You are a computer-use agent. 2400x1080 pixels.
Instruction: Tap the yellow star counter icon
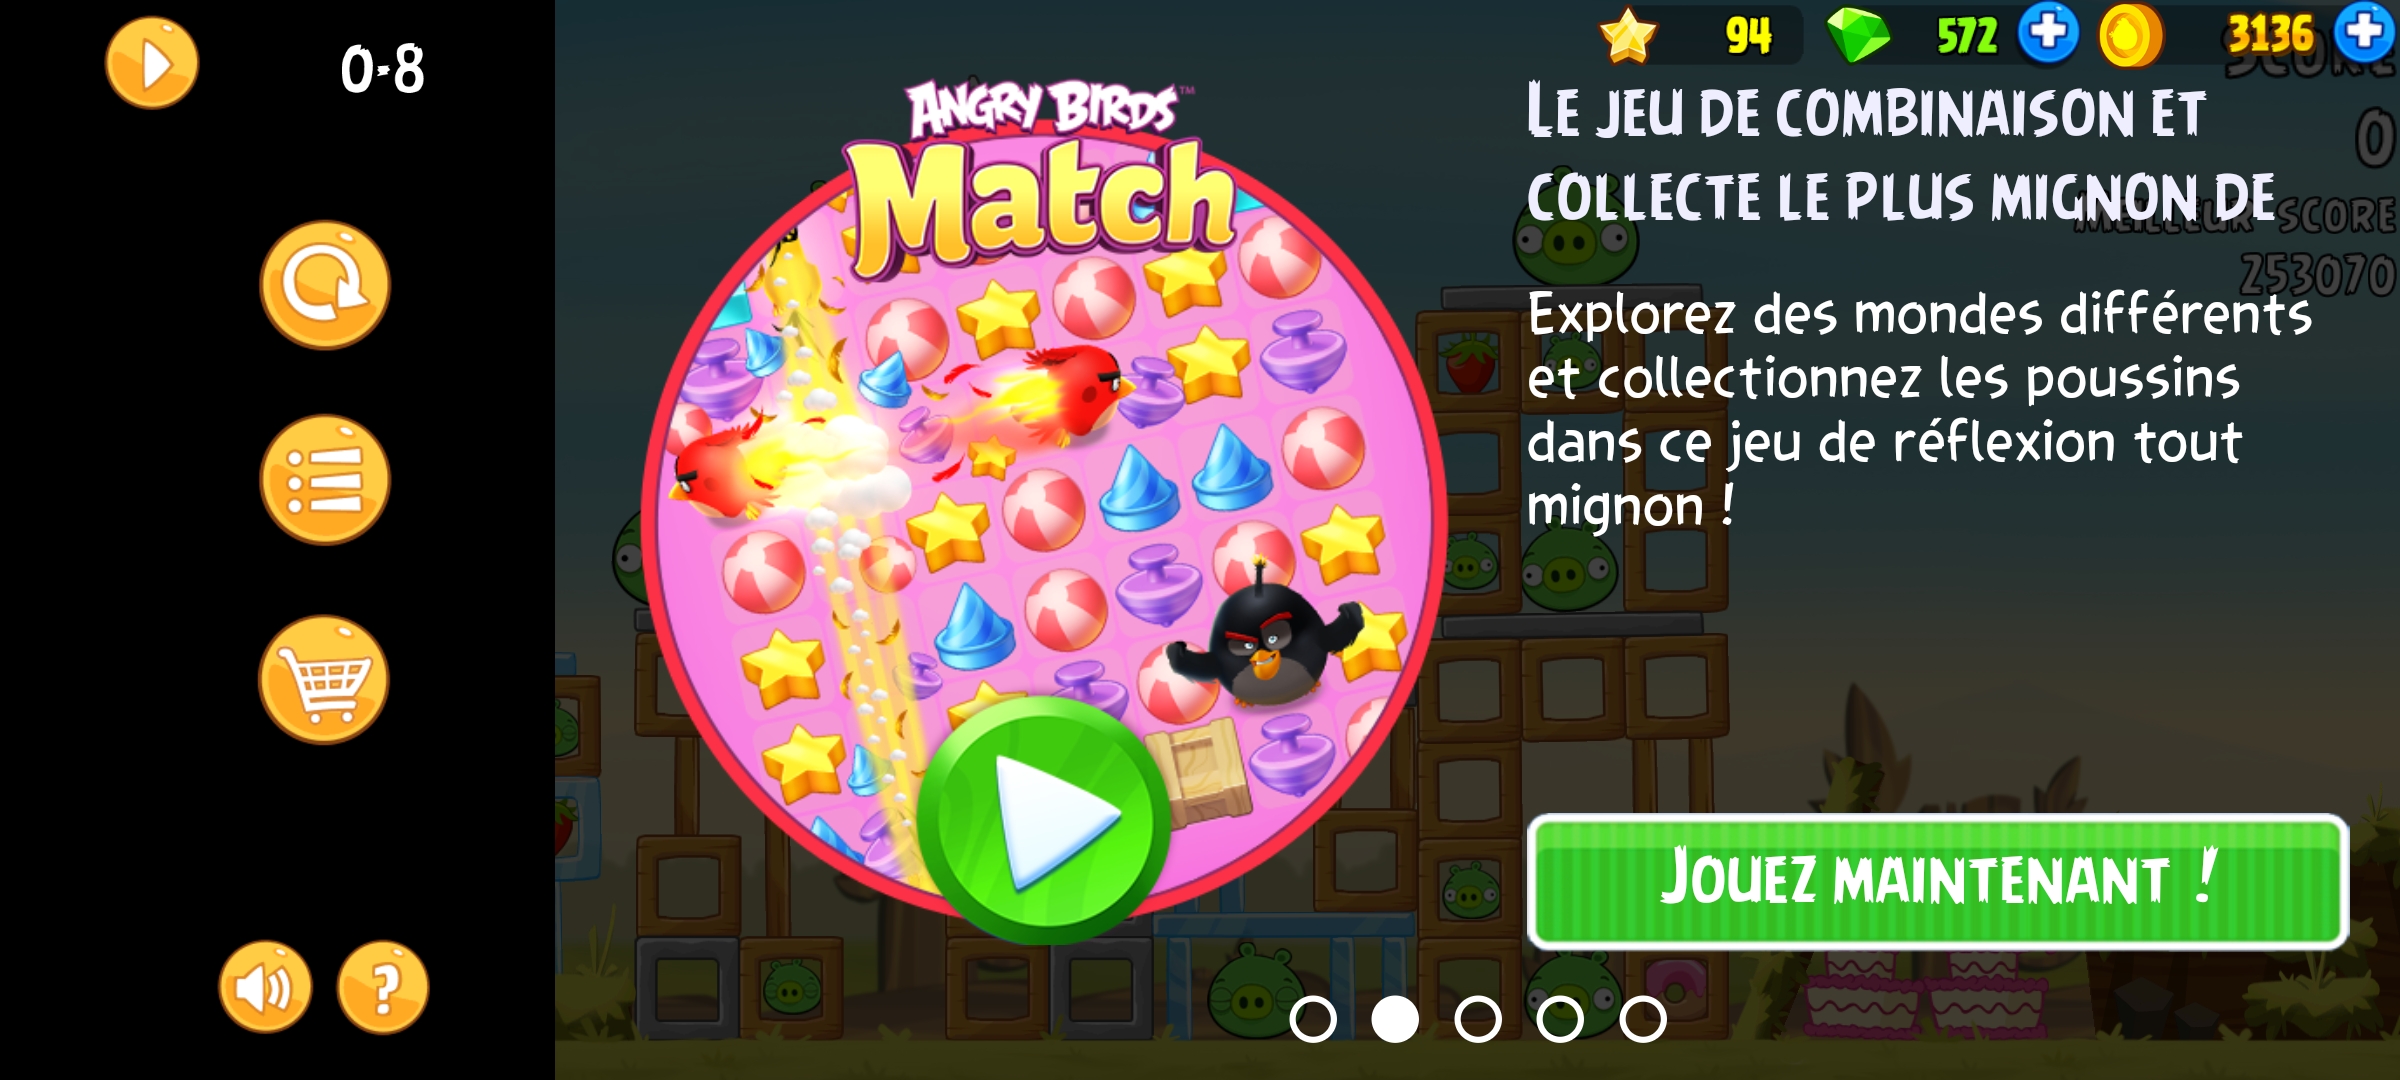click(1628, 36)
